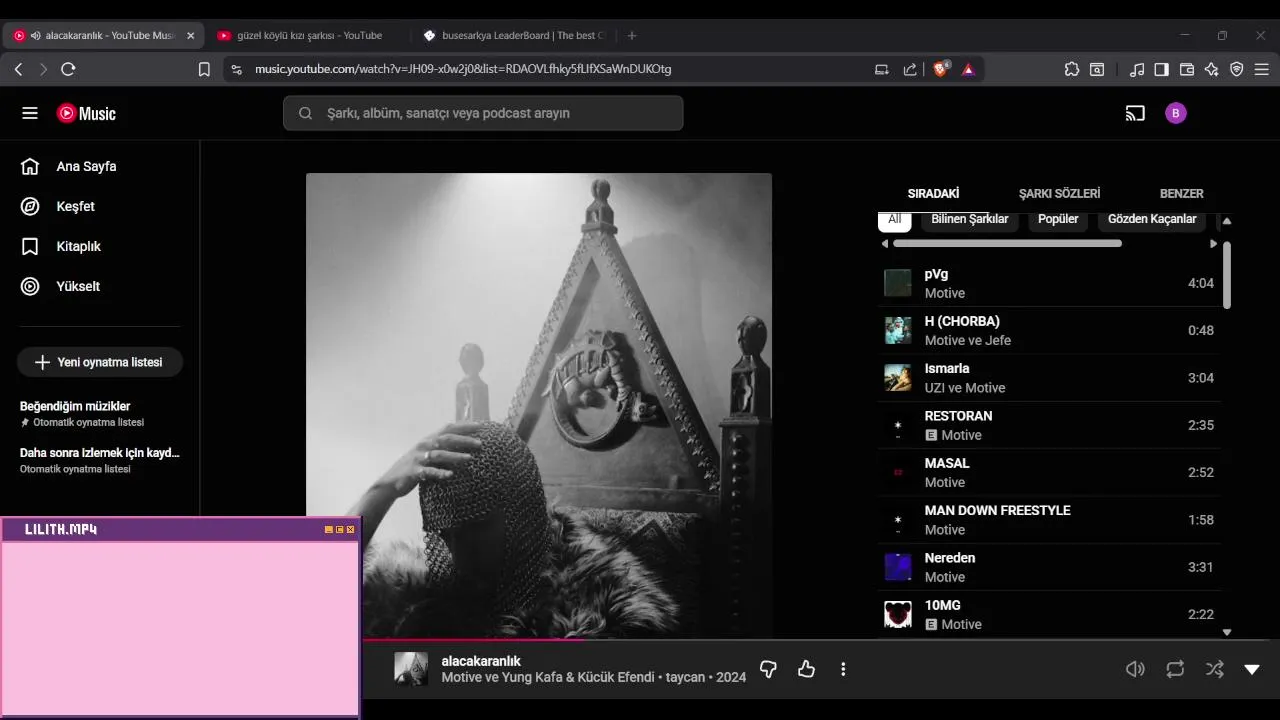
Task: Select the Gözden Kaçanlar filter chip
Action: 1152,220
